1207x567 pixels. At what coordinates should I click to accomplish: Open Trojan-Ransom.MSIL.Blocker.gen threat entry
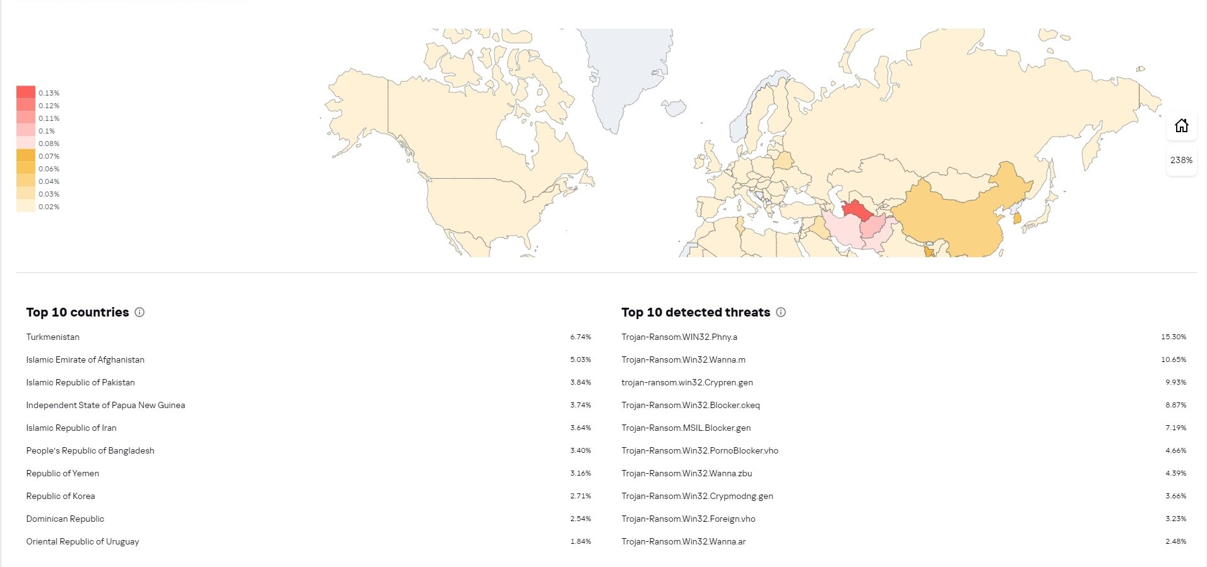[x=686, y=428]
